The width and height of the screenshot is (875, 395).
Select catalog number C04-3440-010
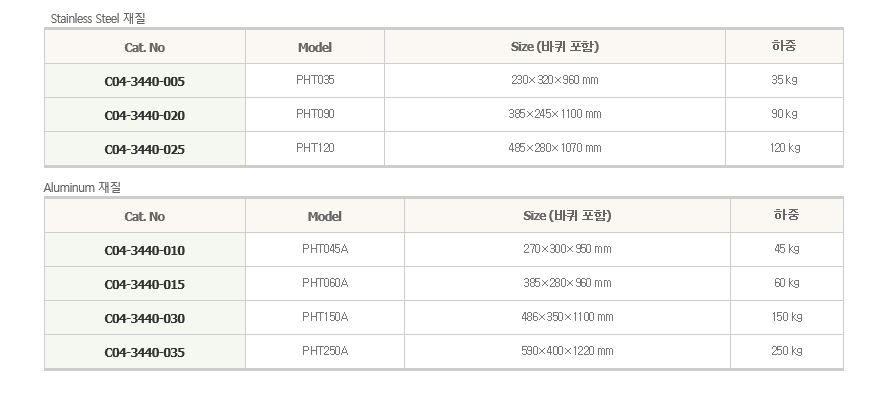[145, 251]
